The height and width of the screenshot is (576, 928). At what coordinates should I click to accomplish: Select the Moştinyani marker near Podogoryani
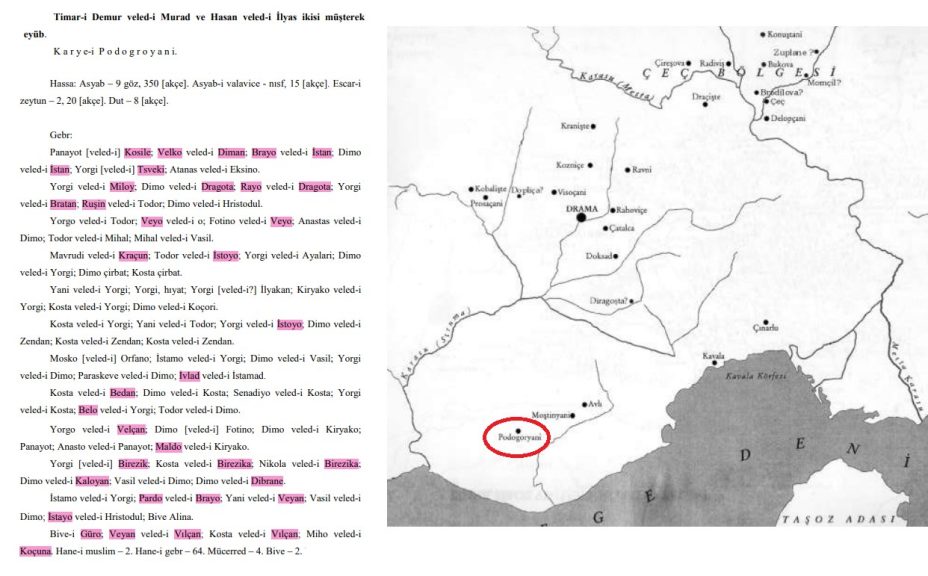pyautogui.click(x=573, y=415)
